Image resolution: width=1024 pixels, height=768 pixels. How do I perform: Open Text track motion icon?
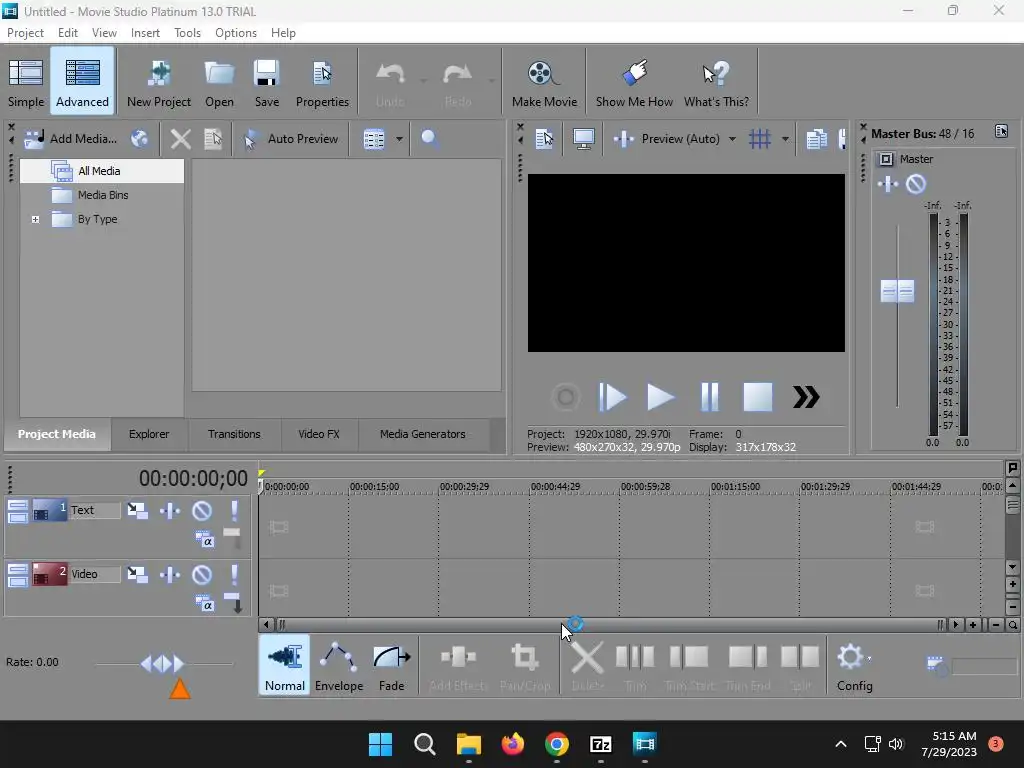(x=137, y=510)
